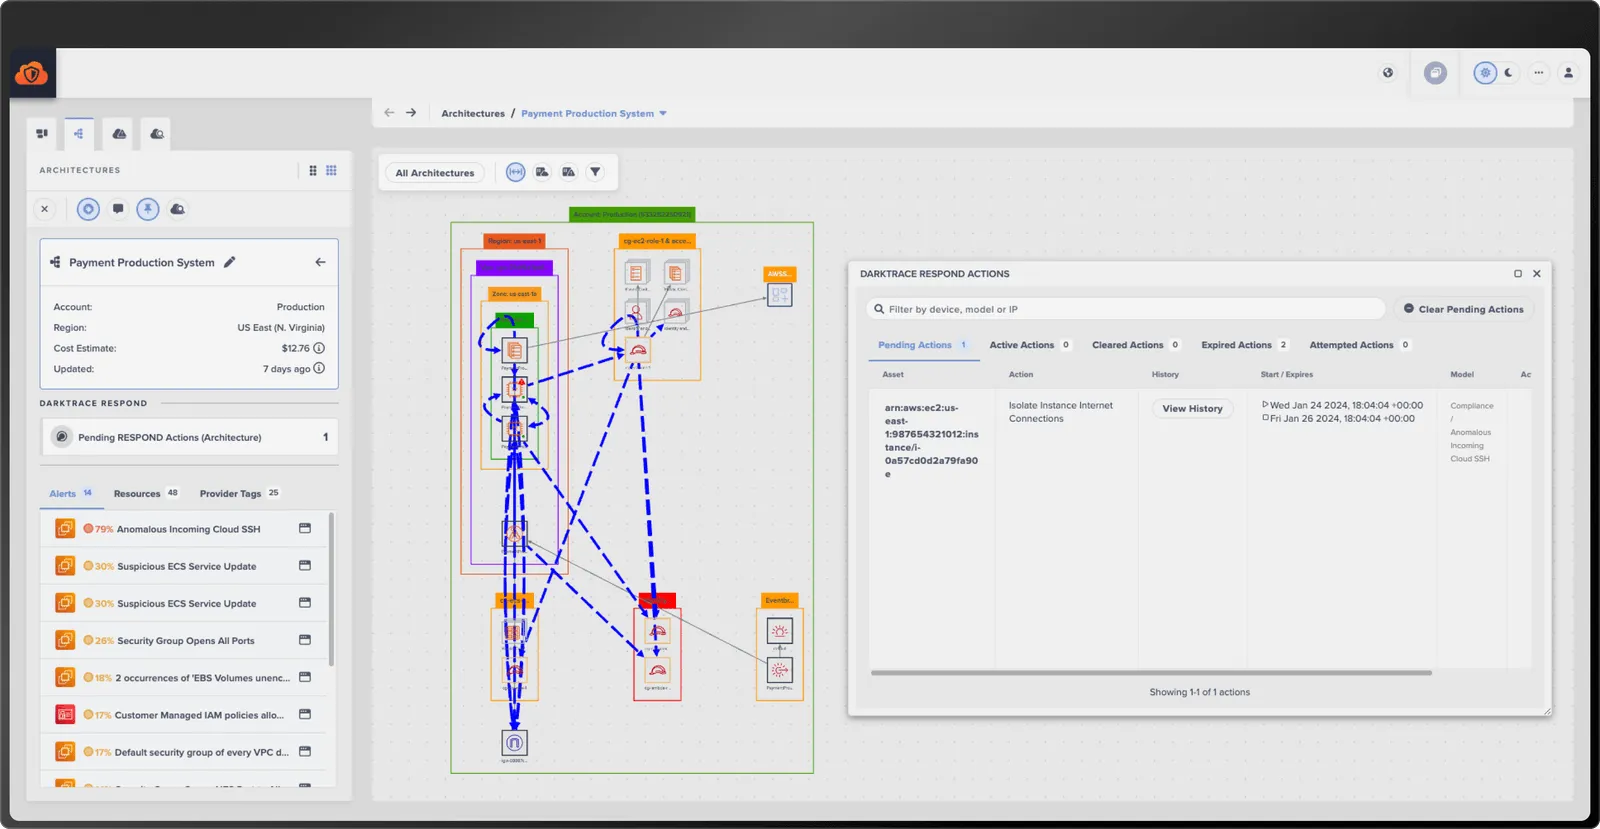
Task: Open Customer Managed IAM policies alert
Action: pyautogui.click(x=184, y=715)
